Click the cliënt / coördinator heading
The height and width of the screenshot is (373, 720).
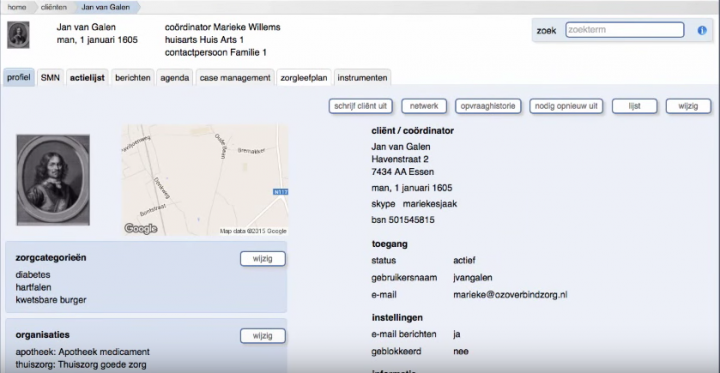click(x=412, y=131)
